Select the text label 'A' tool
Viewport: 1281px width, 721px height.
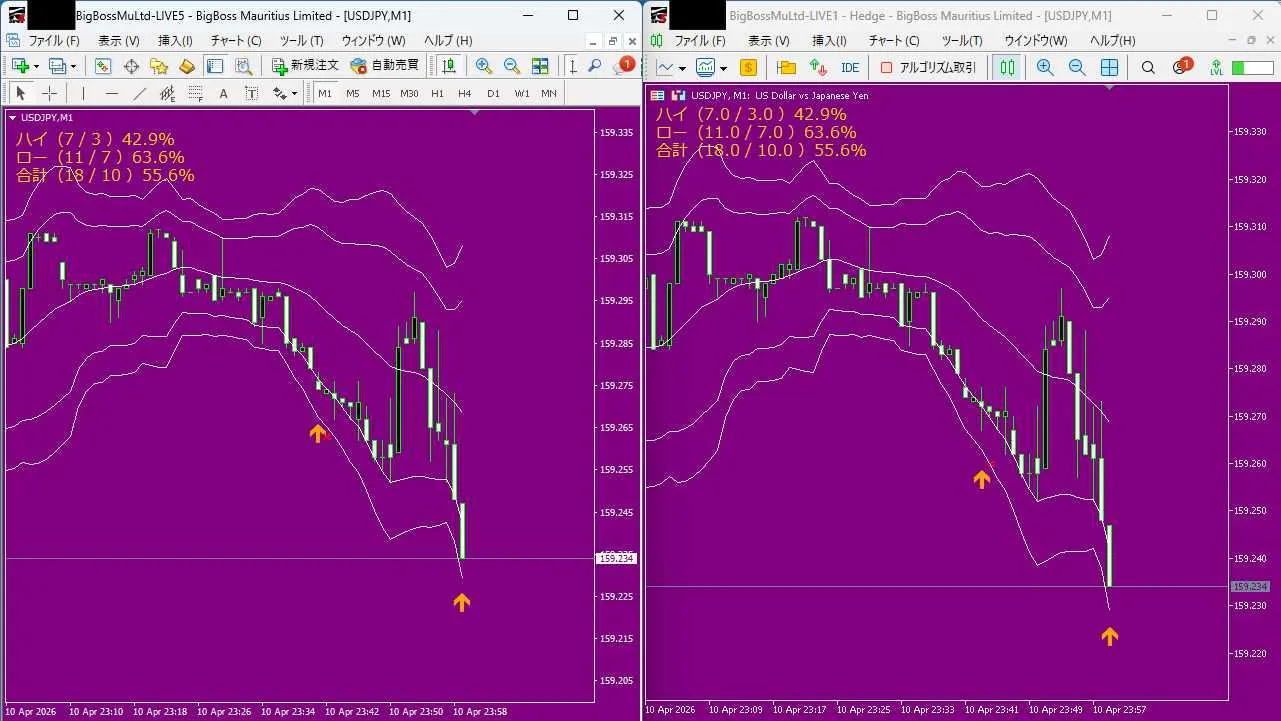click(x=223, y=93)
